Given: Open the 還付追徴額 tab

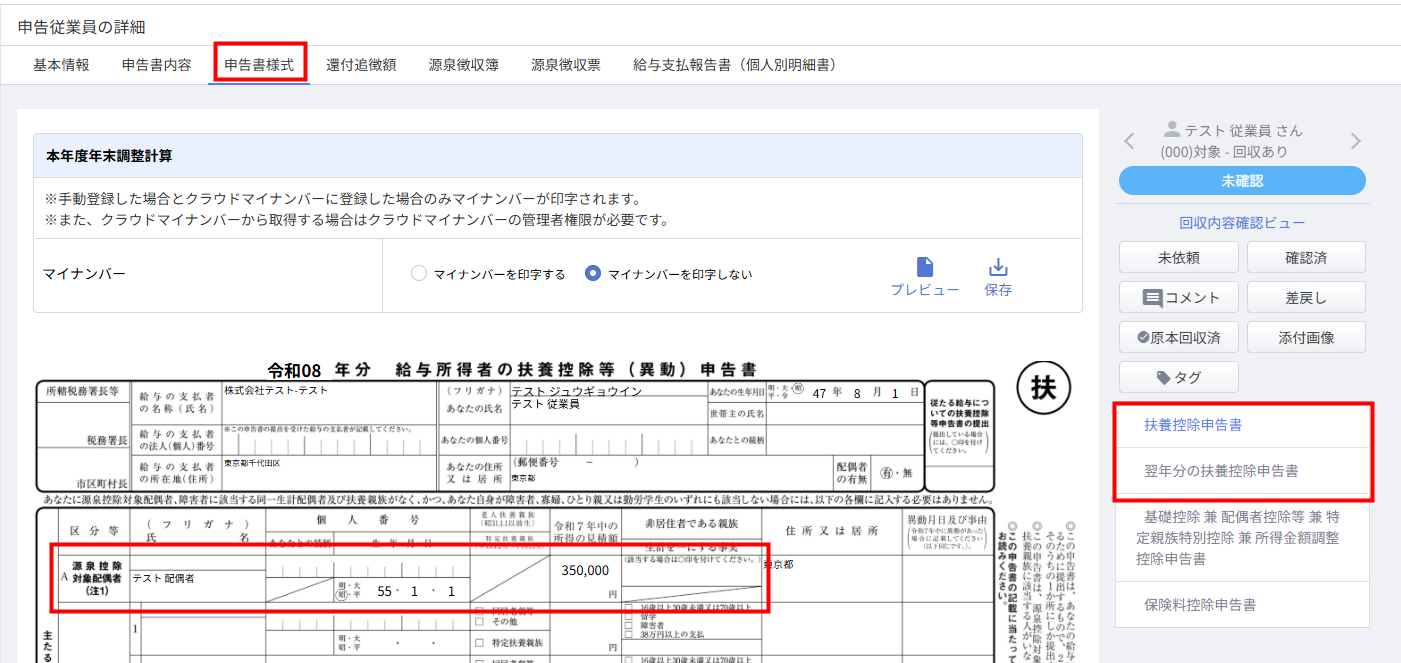Looking at the screenshot, I should tap(361, 65).
